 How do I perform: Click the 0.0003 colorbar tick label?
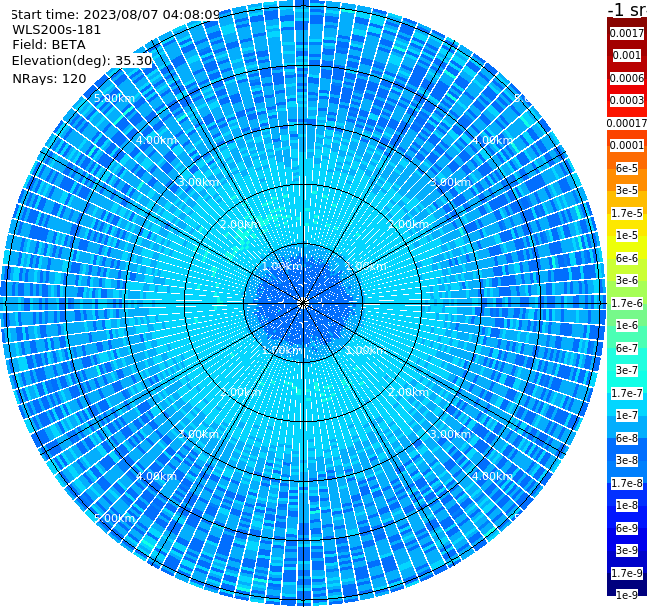click(x=627, y=100)
